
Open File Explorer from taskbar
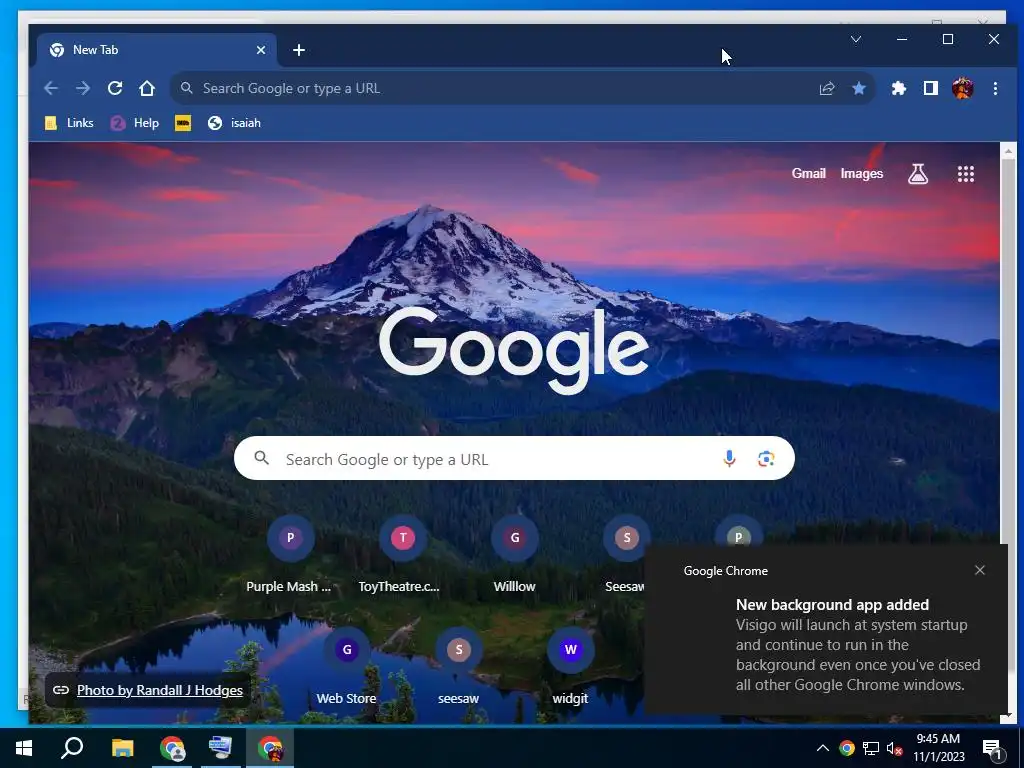[x=122, y=748]
